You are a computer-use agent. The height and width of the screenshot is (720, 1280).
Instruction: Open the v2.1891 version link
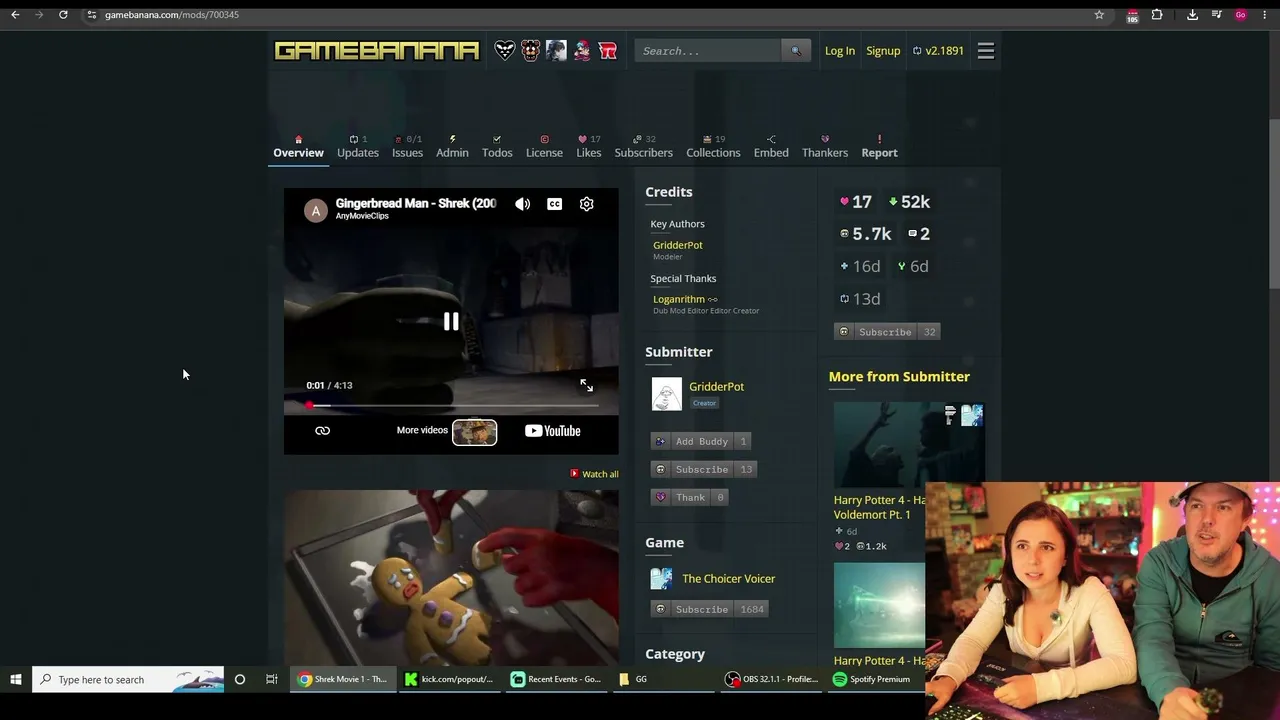click(938, 51)
